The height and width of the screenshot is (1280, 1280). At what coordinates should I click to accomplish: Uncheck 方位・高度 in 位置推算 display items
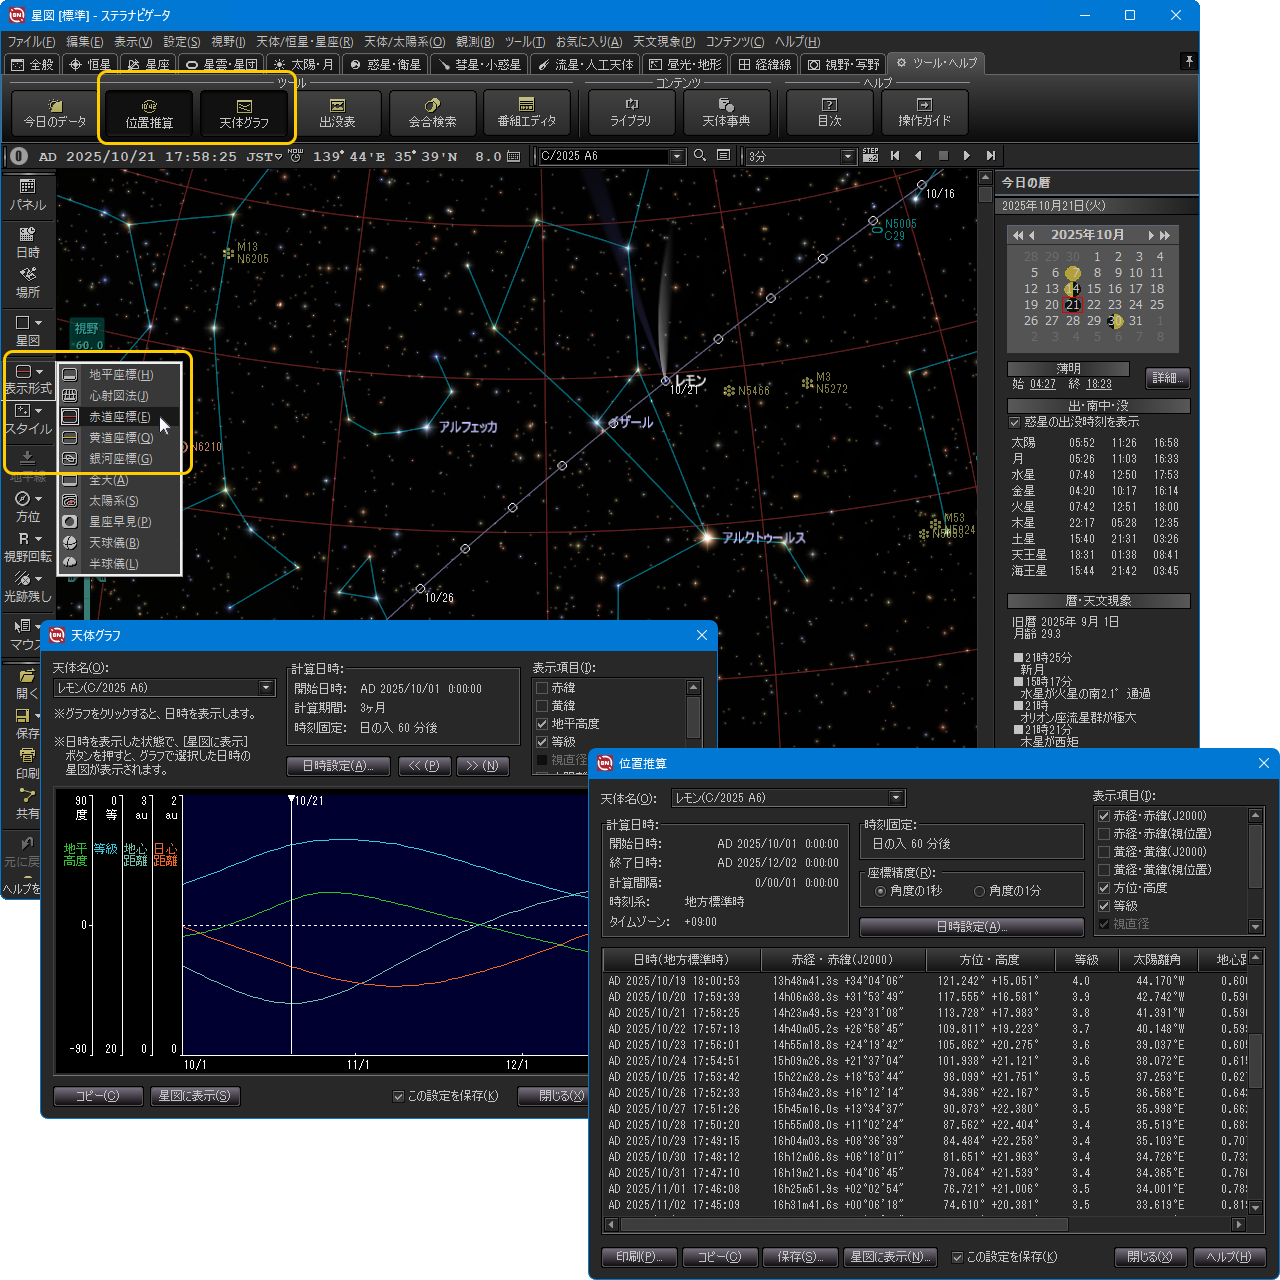pos(1104,888)
